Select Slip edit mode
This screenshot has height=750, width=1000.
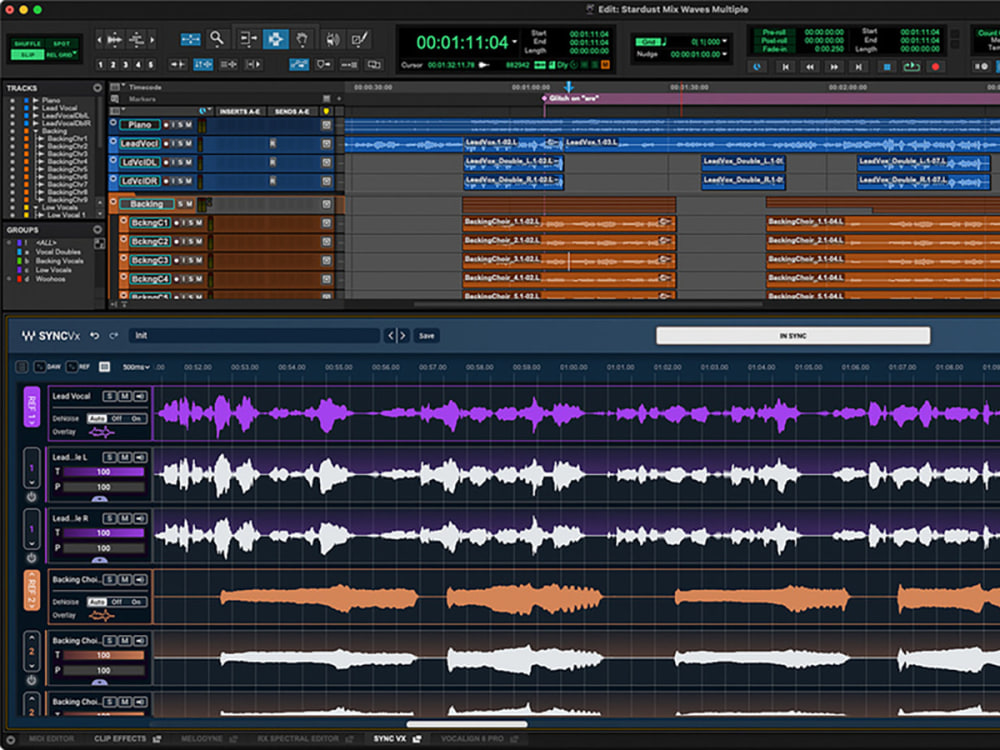(27, 55)
